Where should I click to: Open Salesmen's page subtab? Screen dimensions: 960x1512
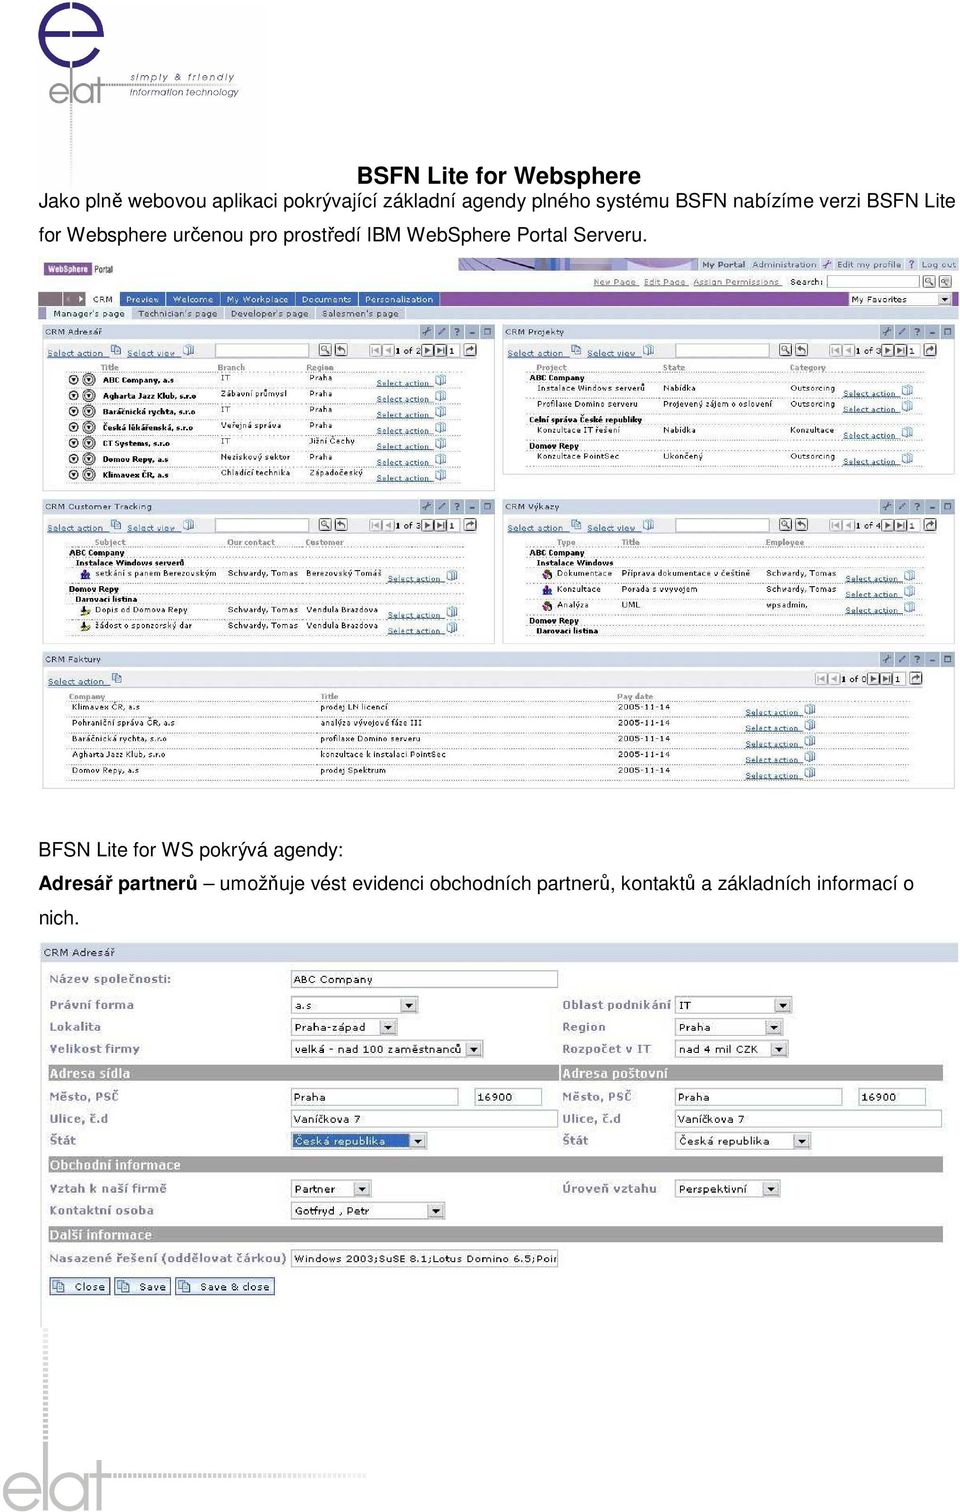360,313
